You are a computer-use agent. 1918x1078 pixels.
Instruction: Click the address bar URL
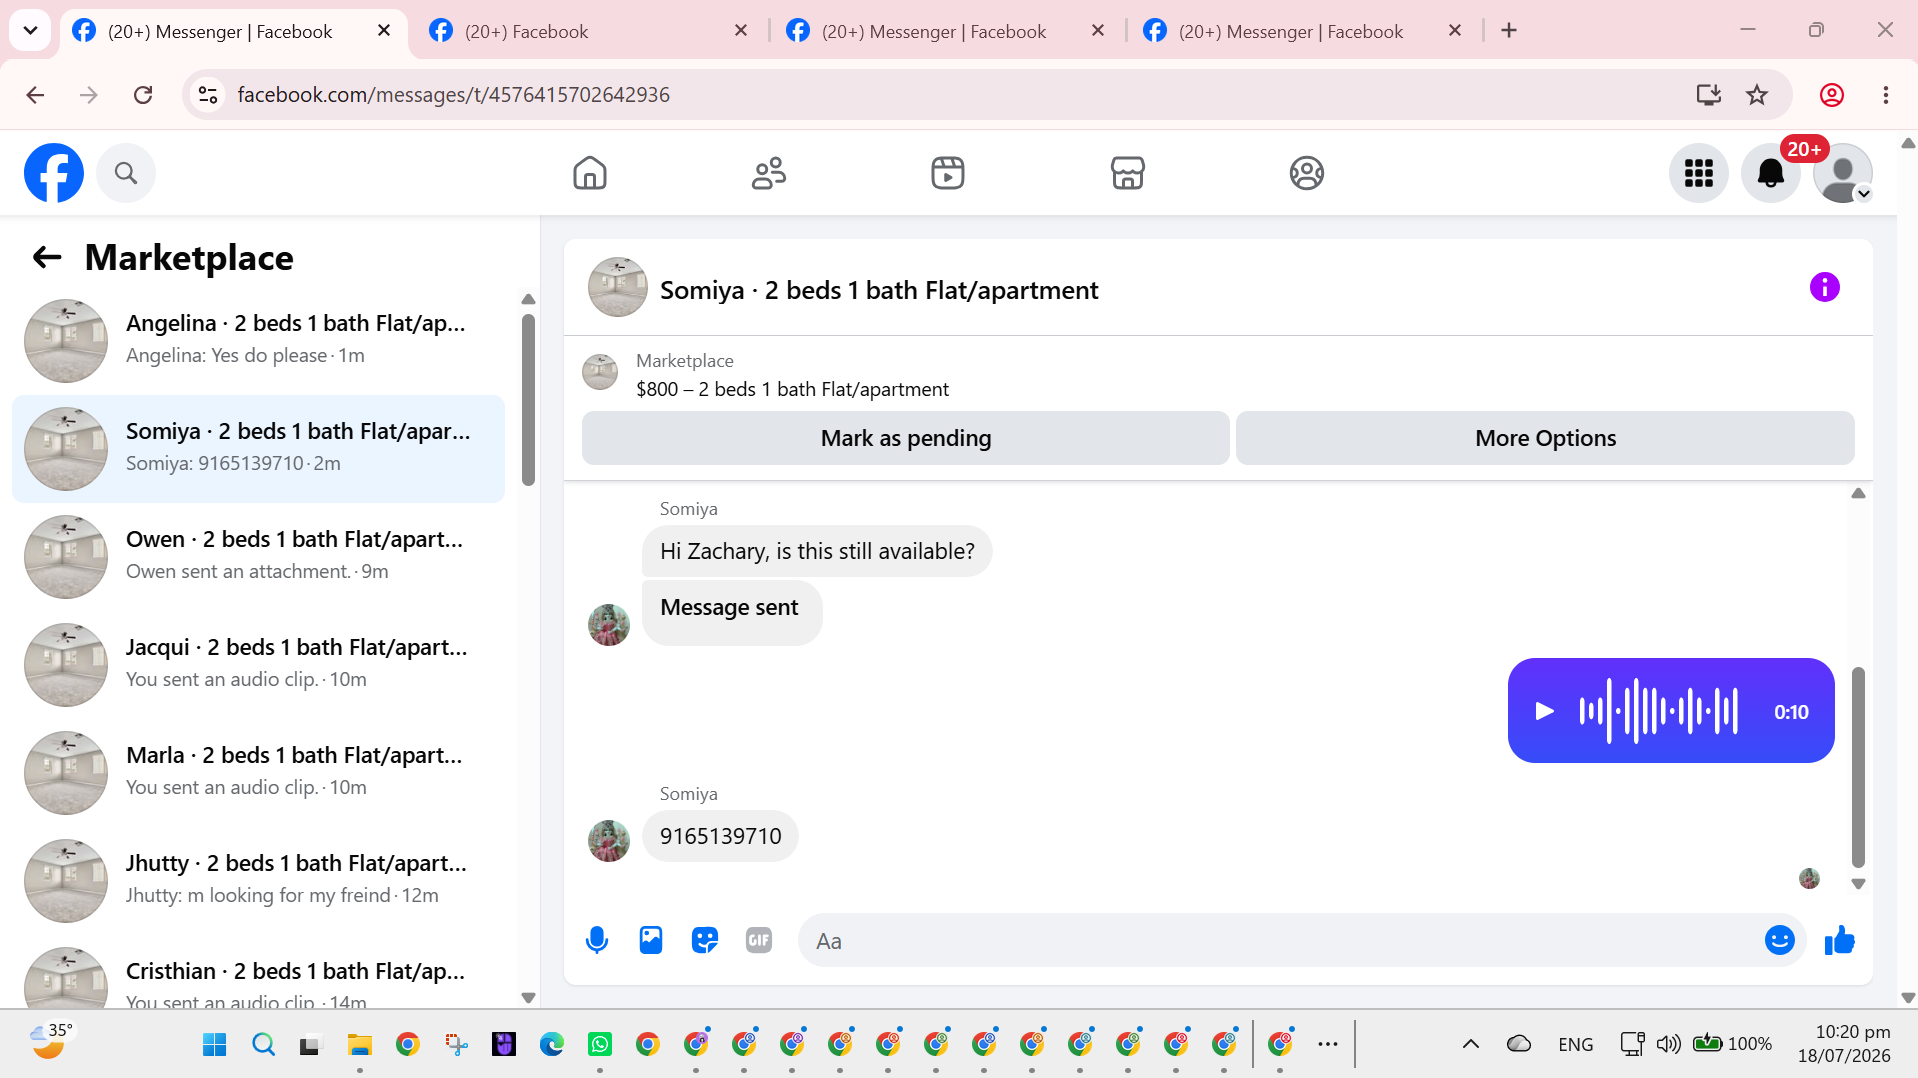coord(453,95)
